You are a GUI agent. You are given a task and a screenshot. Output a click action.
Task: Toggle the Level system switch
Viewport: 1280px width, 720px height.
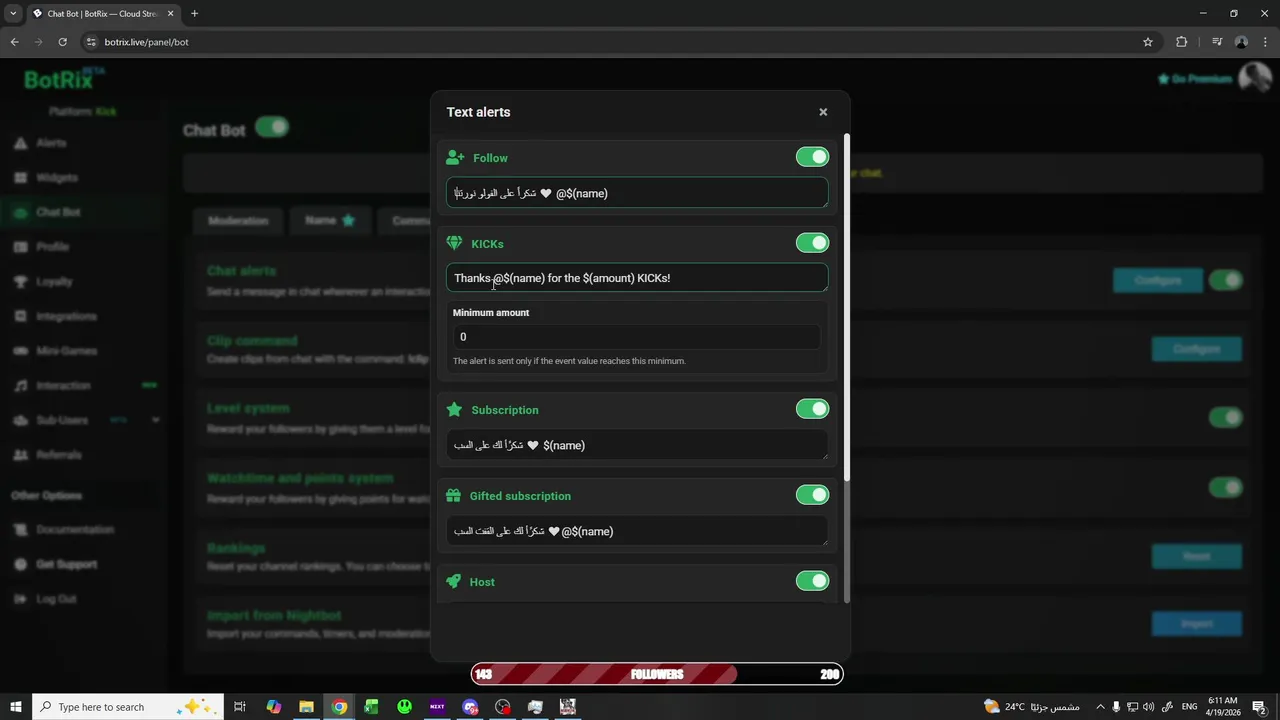coord(1225,417)
